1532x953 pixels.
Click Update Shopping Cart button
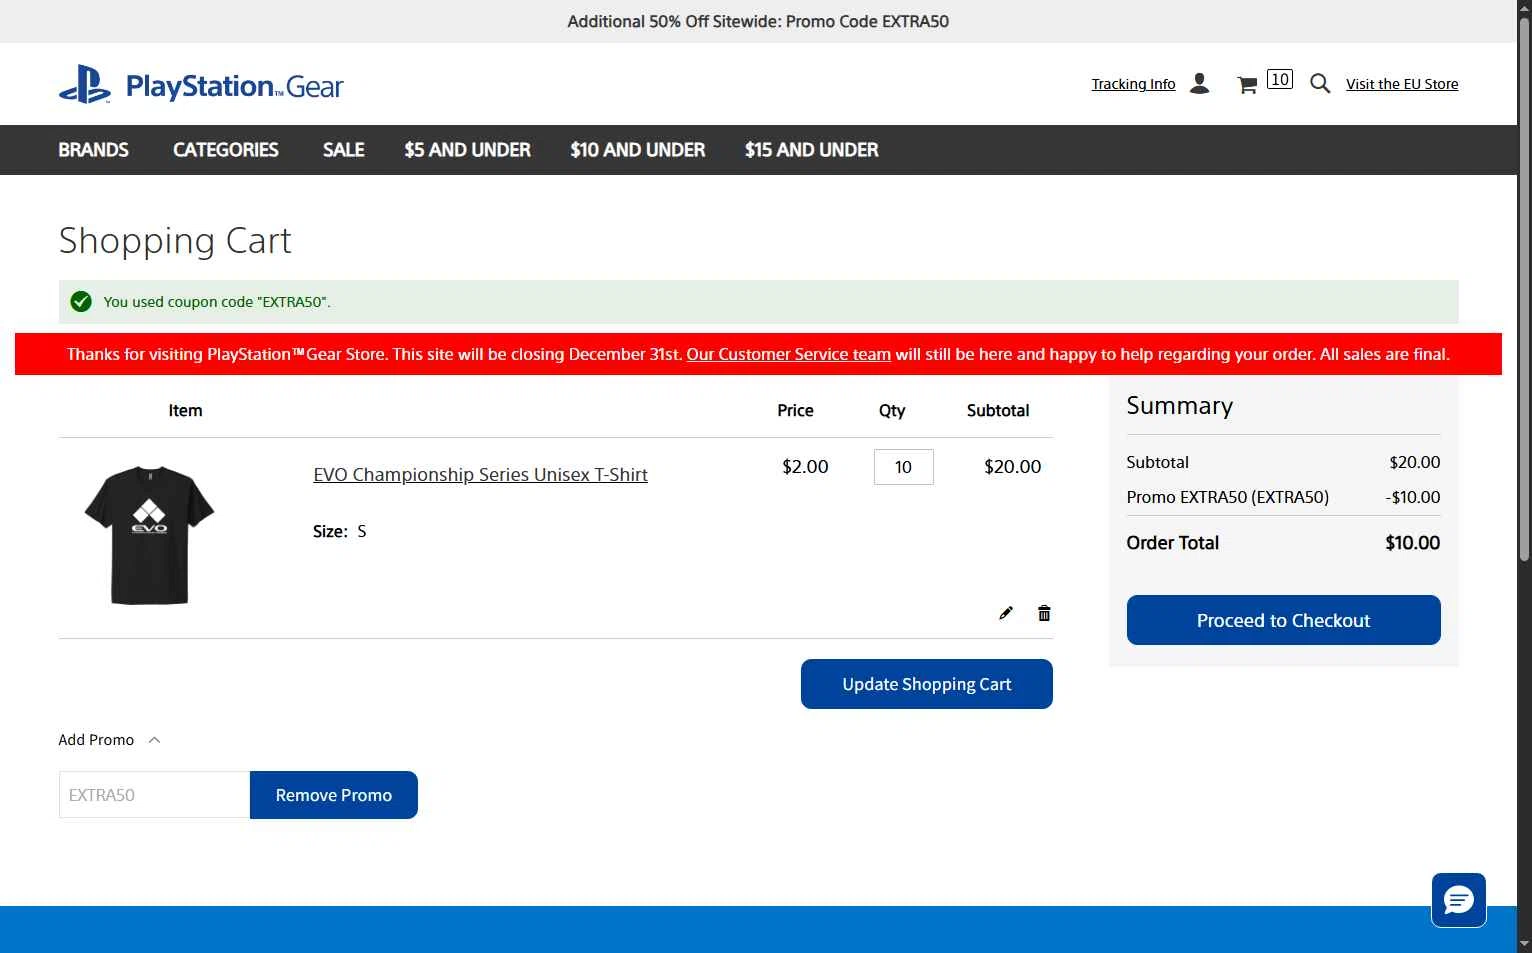(926, 684)
